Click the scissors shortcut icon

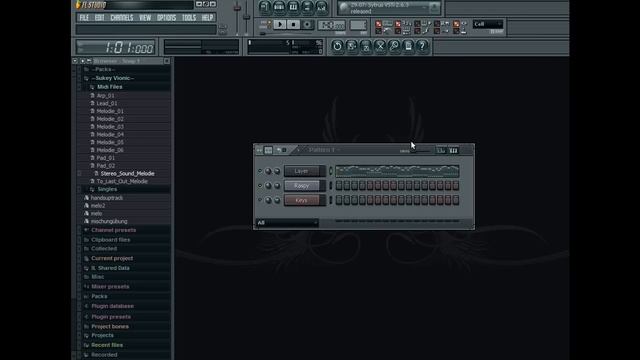coord(380,46)
